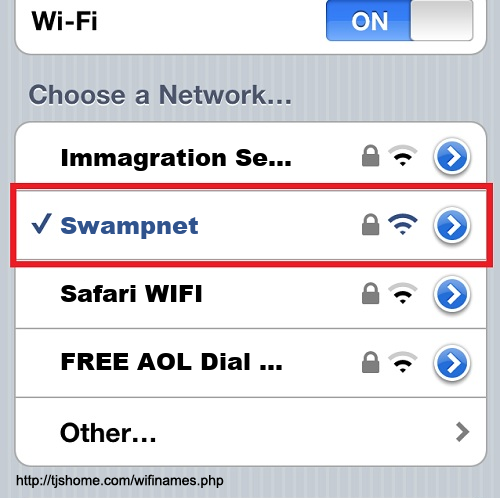Tap the Swampnet network name
The height and width of the screenshot is (498, 500).
coord(129,226)
